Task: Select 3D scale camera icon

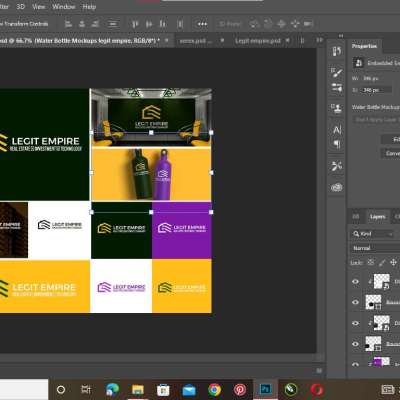Action: pyautogui.click(x=308, y=24)
